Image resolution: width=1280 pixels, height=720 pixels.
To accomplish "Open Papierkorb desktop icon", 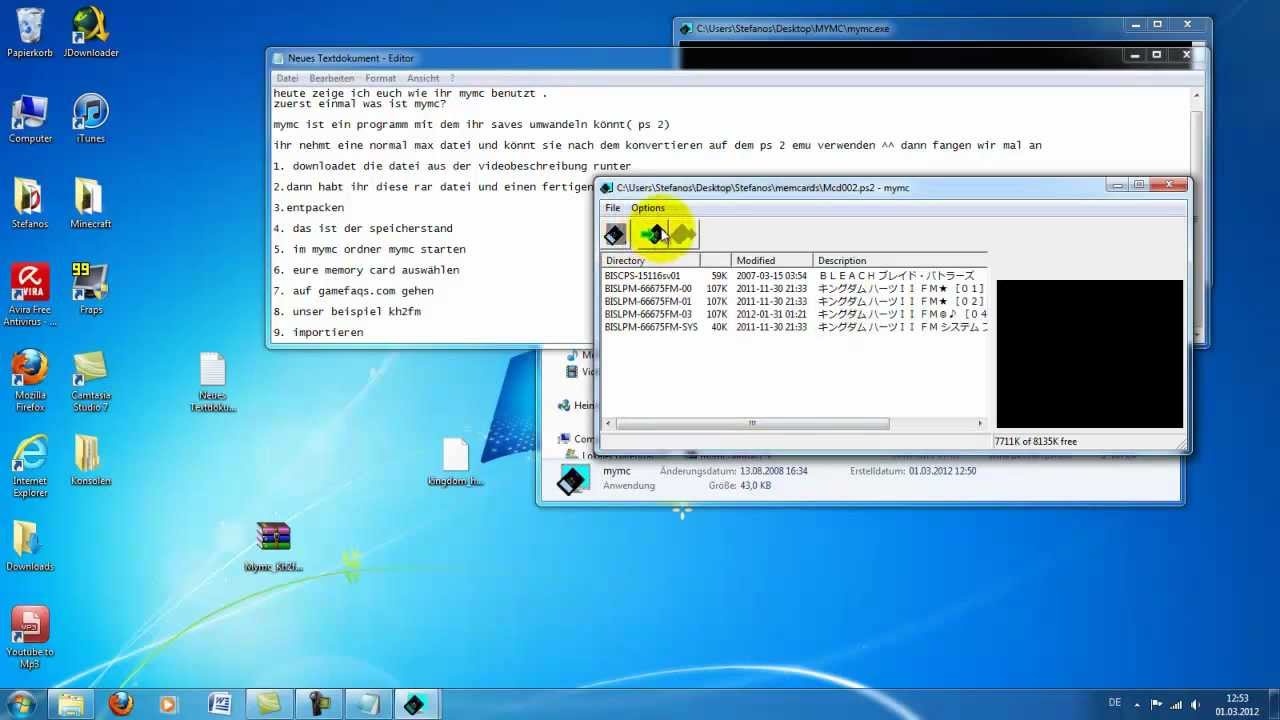I will (30, 32).
